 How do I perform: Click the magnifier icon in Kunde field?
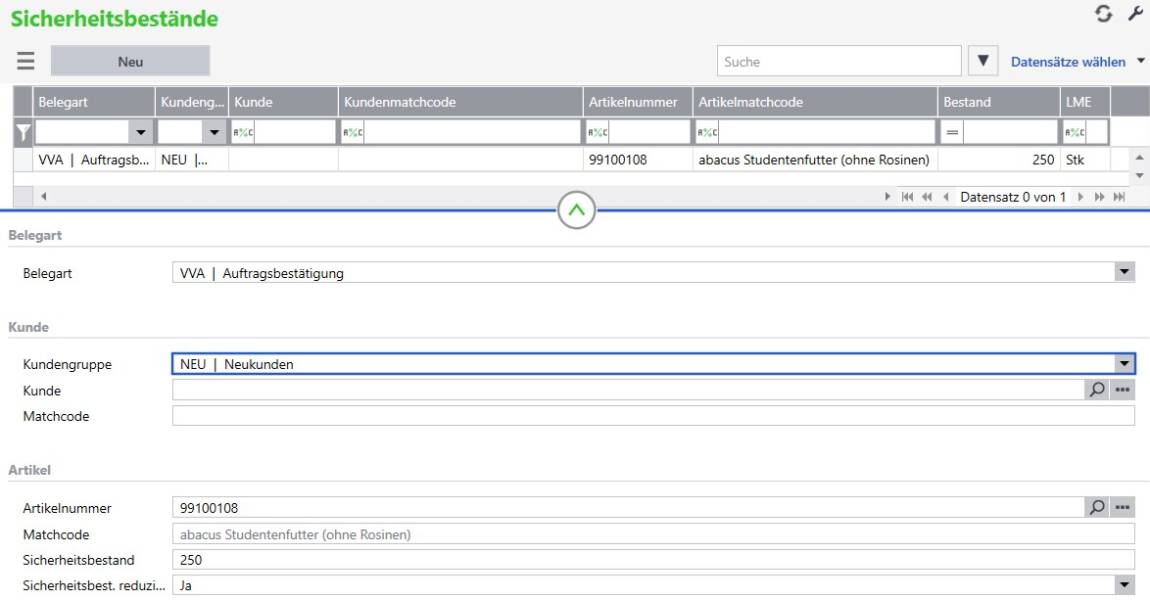coord(1097,390)
